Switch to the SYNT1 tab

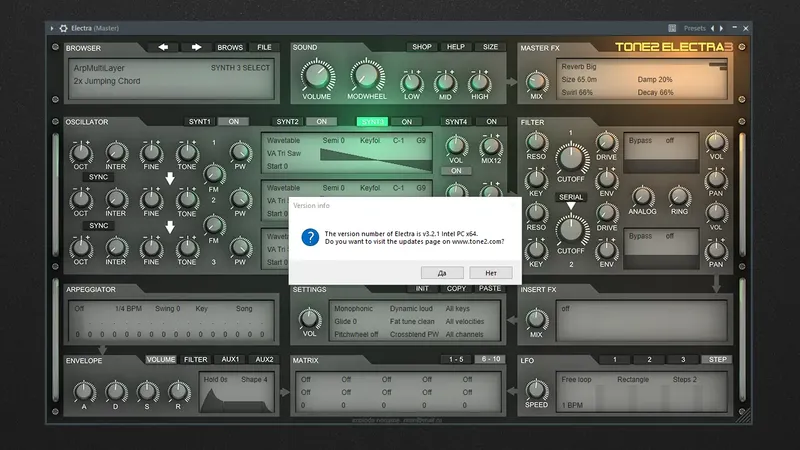[x=199, y=121]
